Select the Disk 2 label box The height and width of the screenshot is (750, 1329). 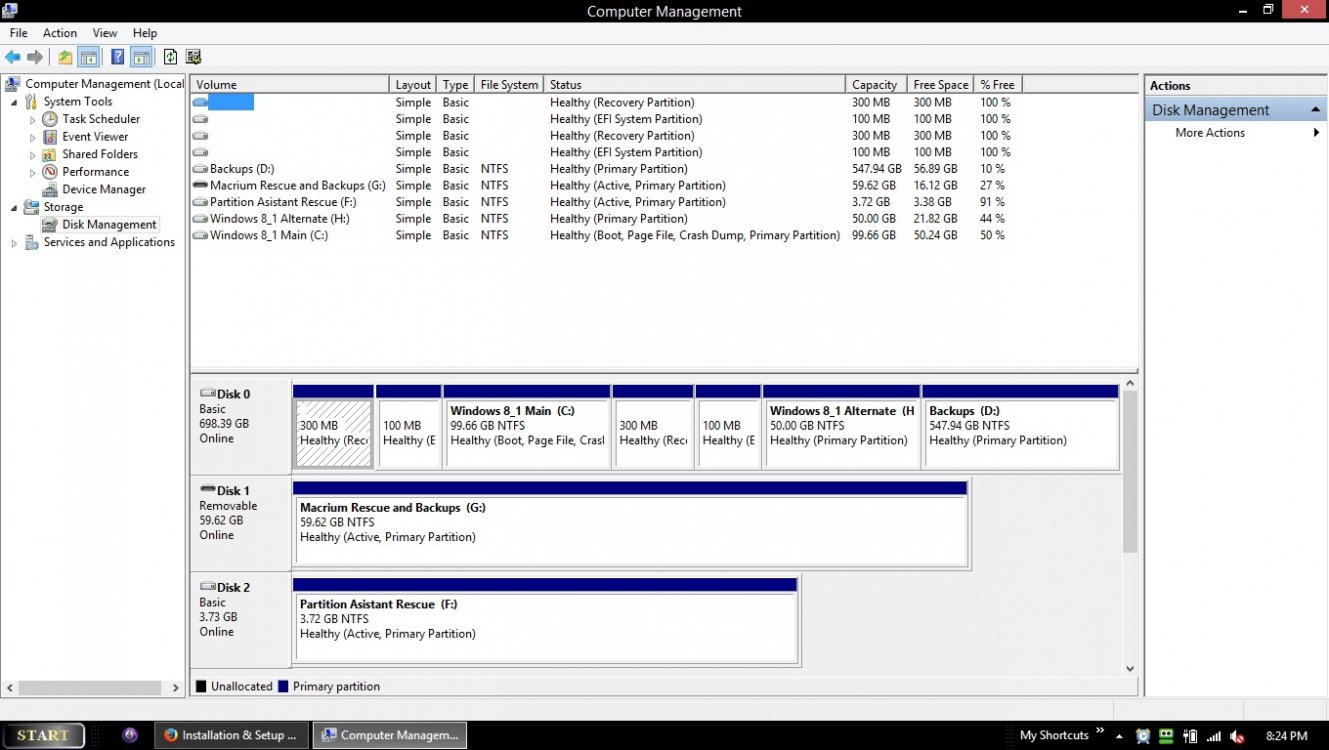tap(240, 619)
